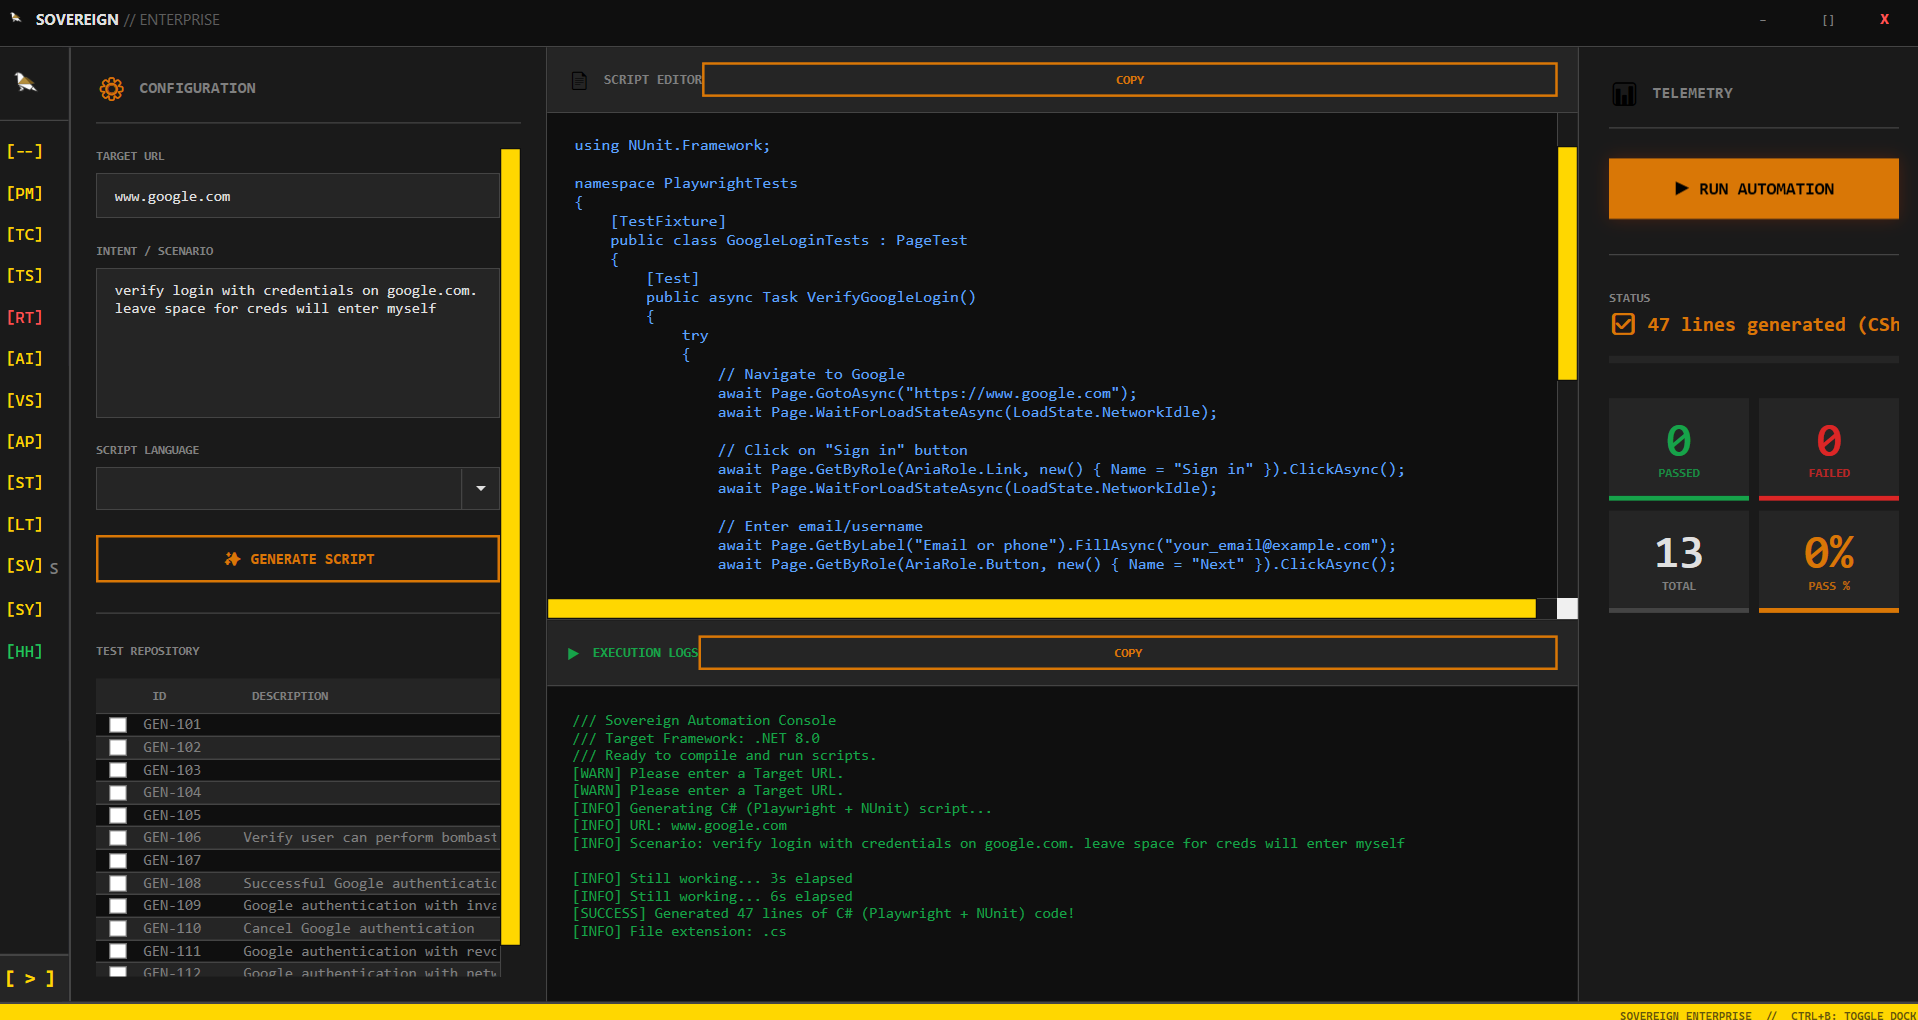
Task: Click Run Automation button
Action: 1754,188
